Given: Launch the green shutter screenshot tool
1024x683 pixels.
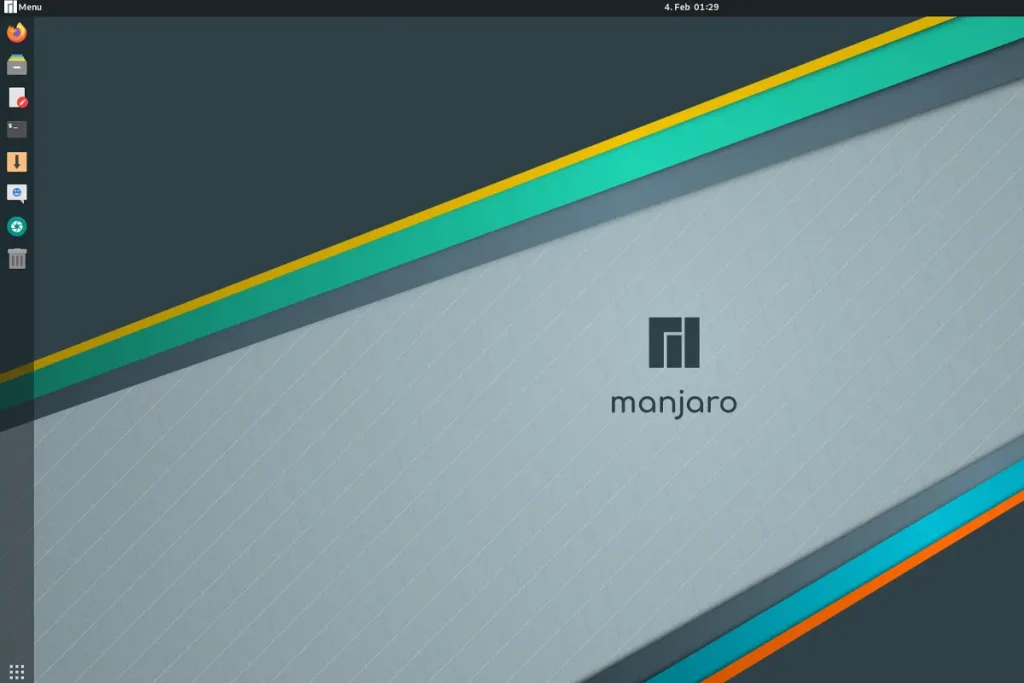Looking at the screenshot, I should [17, 226].
